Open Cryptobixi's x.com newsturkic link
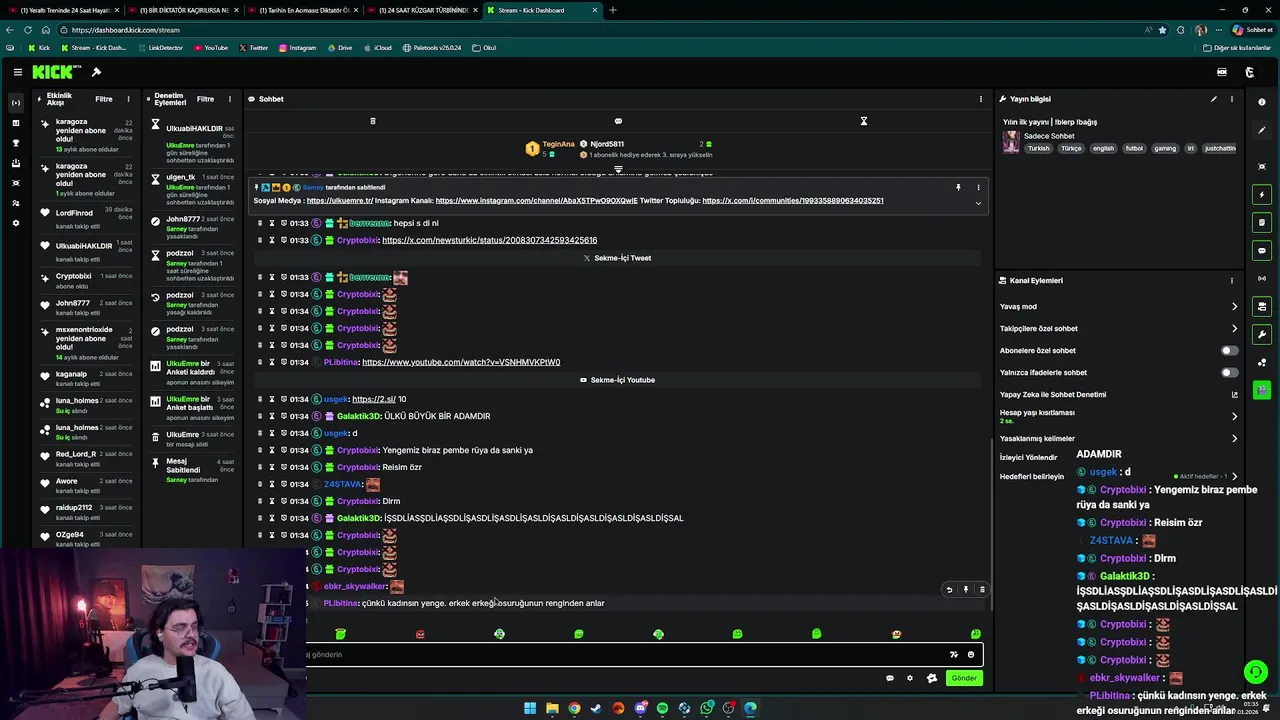1280x720 pixels. (x=489, y=240)
